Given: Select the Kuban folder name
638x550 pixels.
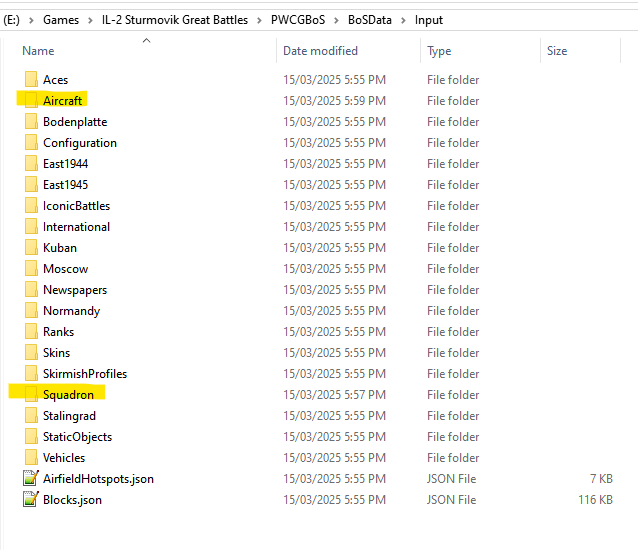Looking at the screenshot, I should pos(60,248).
